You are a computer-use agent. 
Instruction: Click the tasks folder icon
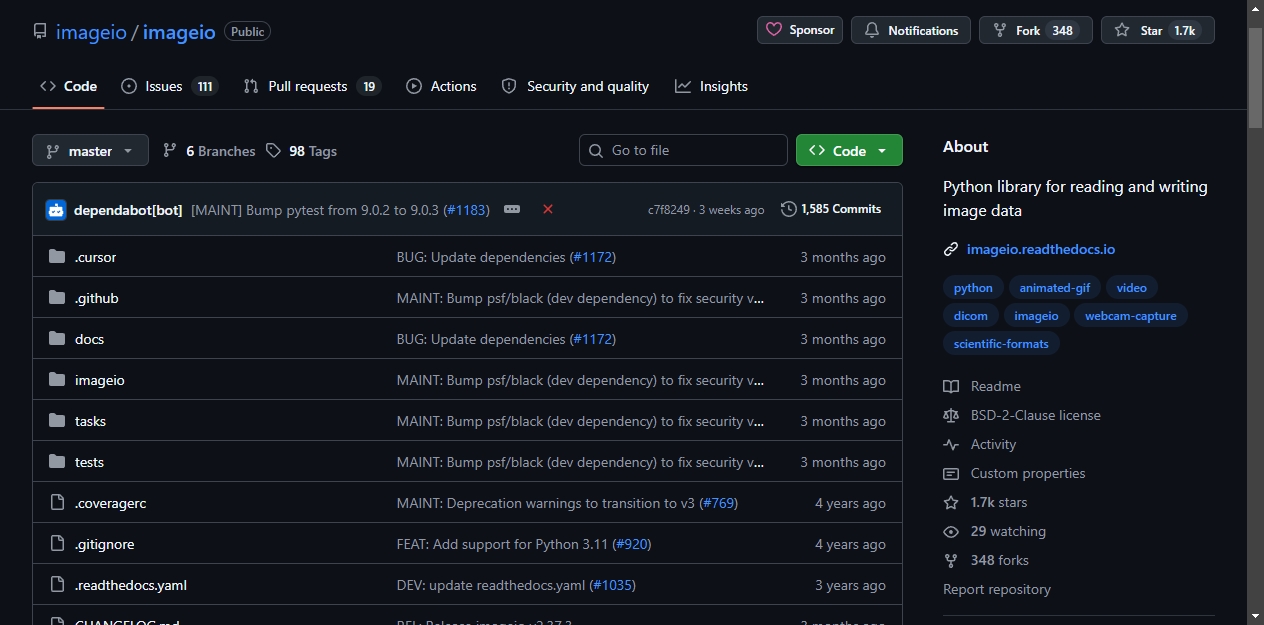coord(57,421)
